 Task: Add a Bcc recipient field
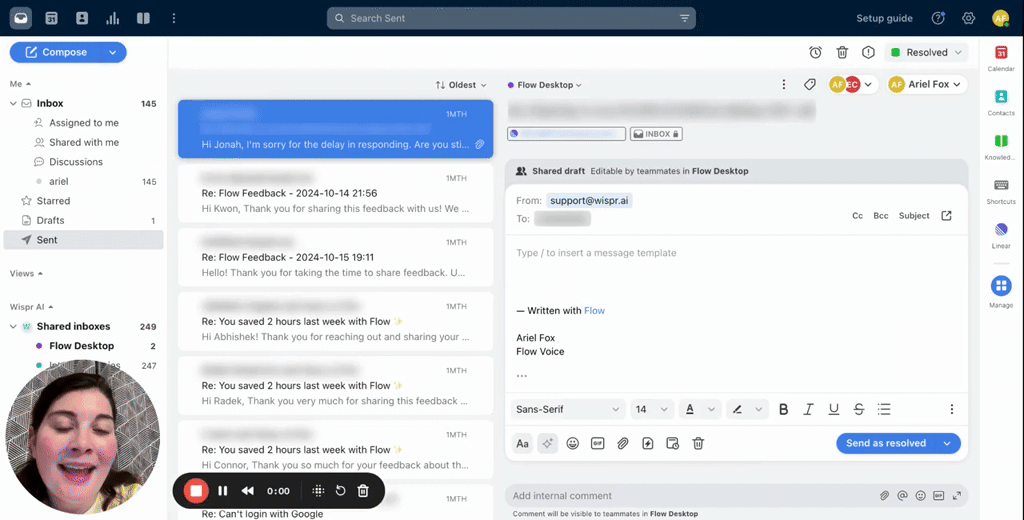880,216
